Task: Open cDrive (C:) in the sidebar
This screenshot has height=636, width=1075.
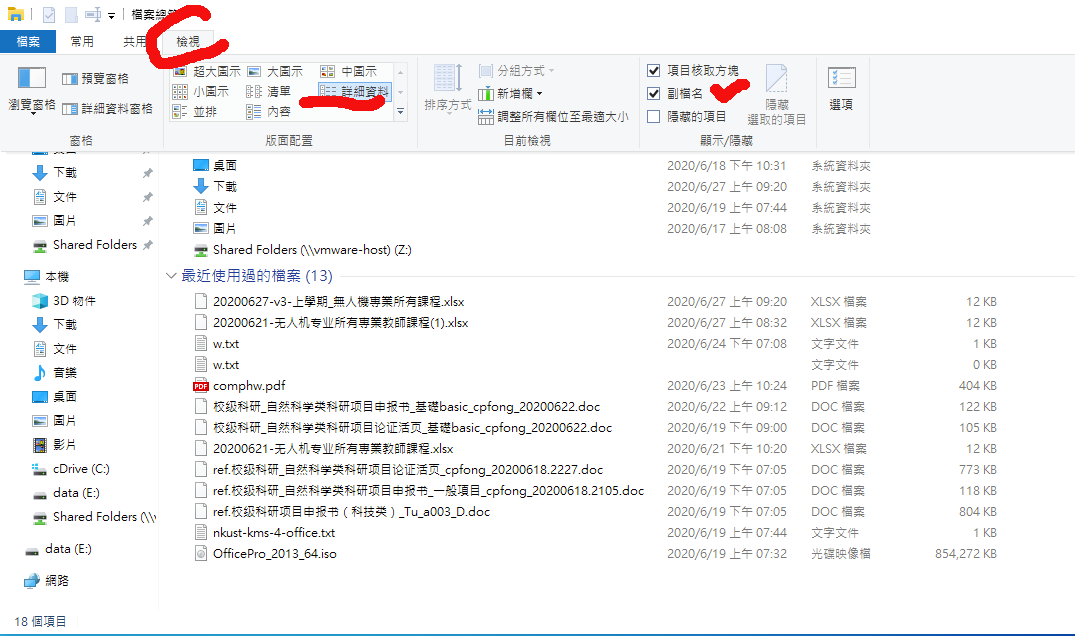Action: click(81, 469)
